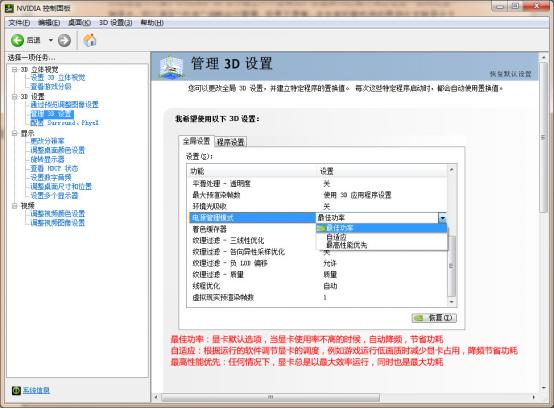Select the 平滑处理 - 透明度 row
554x409 pixels.
coord(318,184)
